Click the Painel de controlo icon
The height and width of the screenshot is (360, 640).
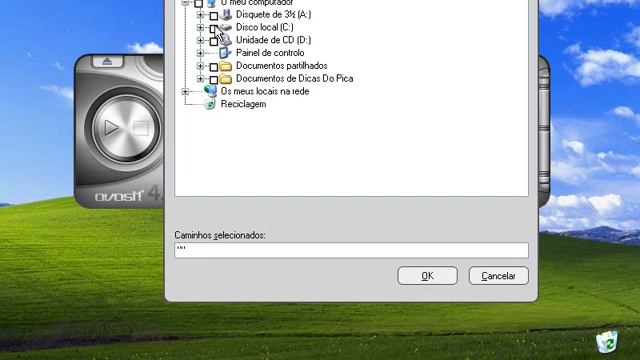click(225, 53)
